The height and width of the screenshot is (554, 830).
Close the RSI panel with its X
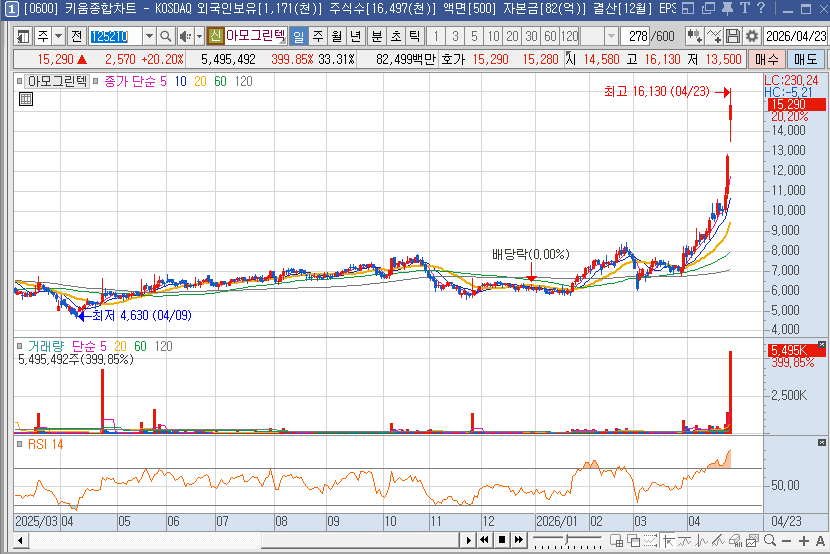(x=822, y=442)
